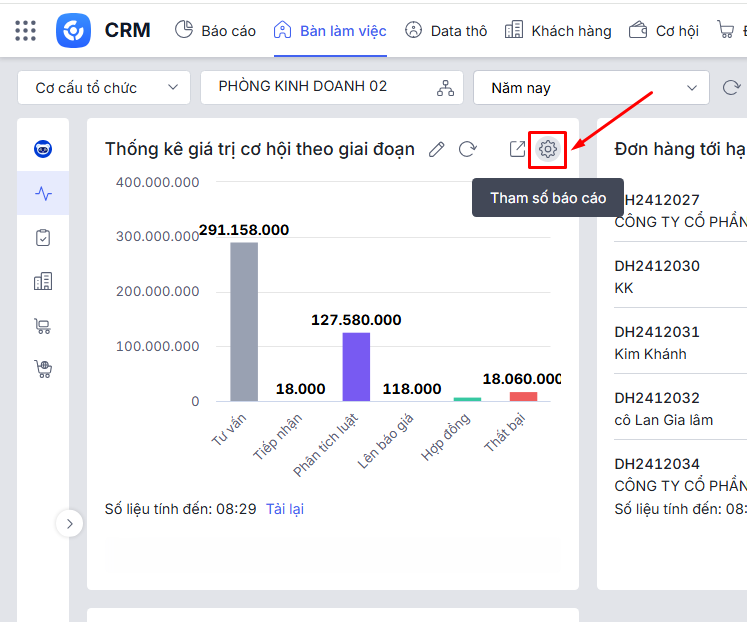The image size is (747, 622).
Task: Click the CRM logo icon
Action: [x=74, y=30]
